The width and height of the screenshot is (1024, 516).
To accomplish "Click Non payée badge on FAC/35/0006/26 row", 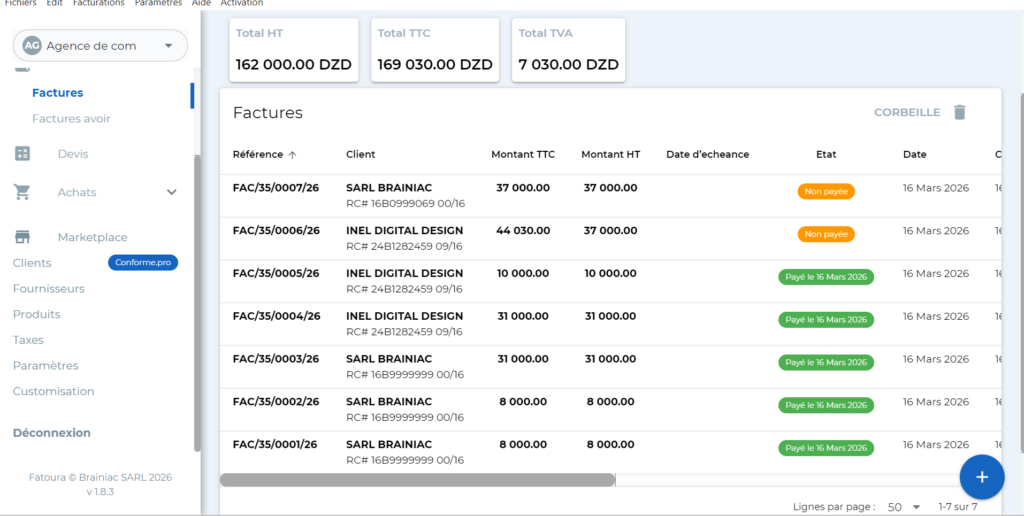I will [826, 234].
